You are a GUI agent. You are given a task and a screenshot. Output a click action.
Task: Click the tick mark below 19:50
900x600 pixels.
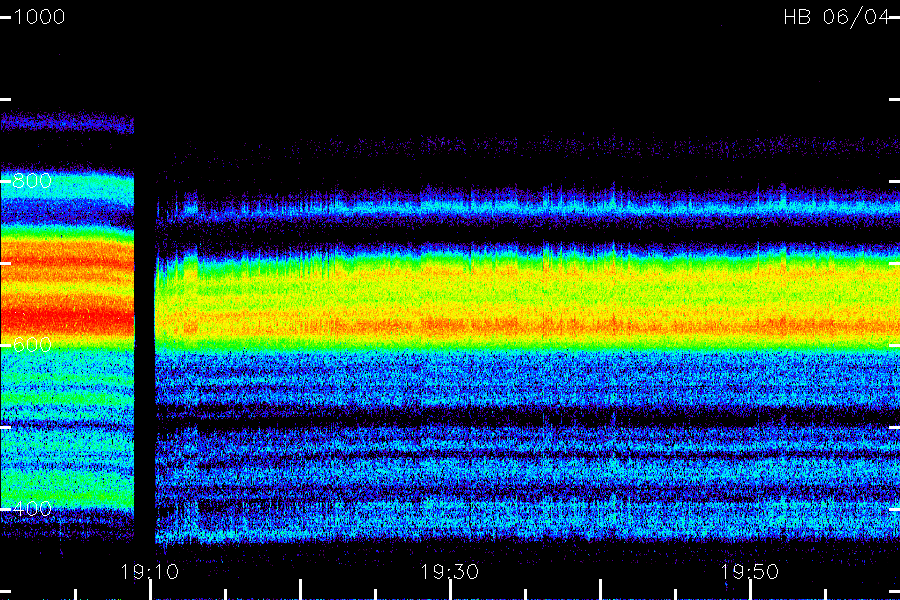pos(750,590)
